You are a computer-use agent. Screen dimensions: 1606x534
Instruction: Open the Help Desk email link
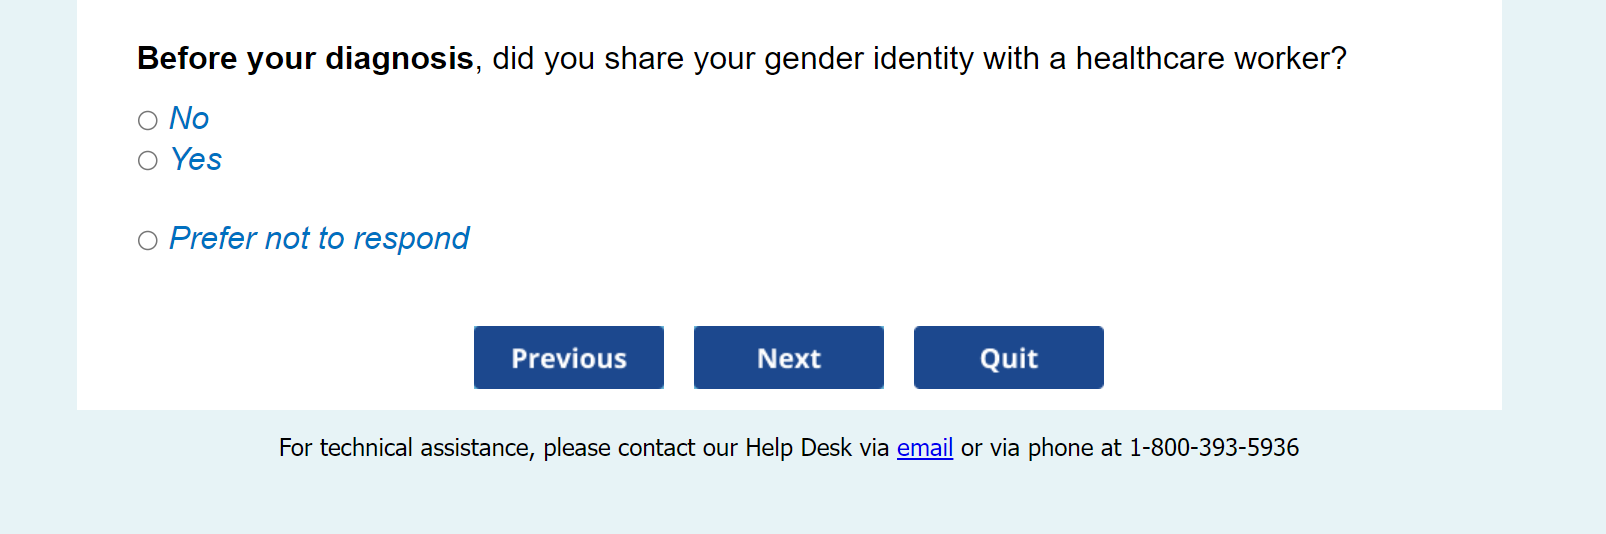point(924,448)
